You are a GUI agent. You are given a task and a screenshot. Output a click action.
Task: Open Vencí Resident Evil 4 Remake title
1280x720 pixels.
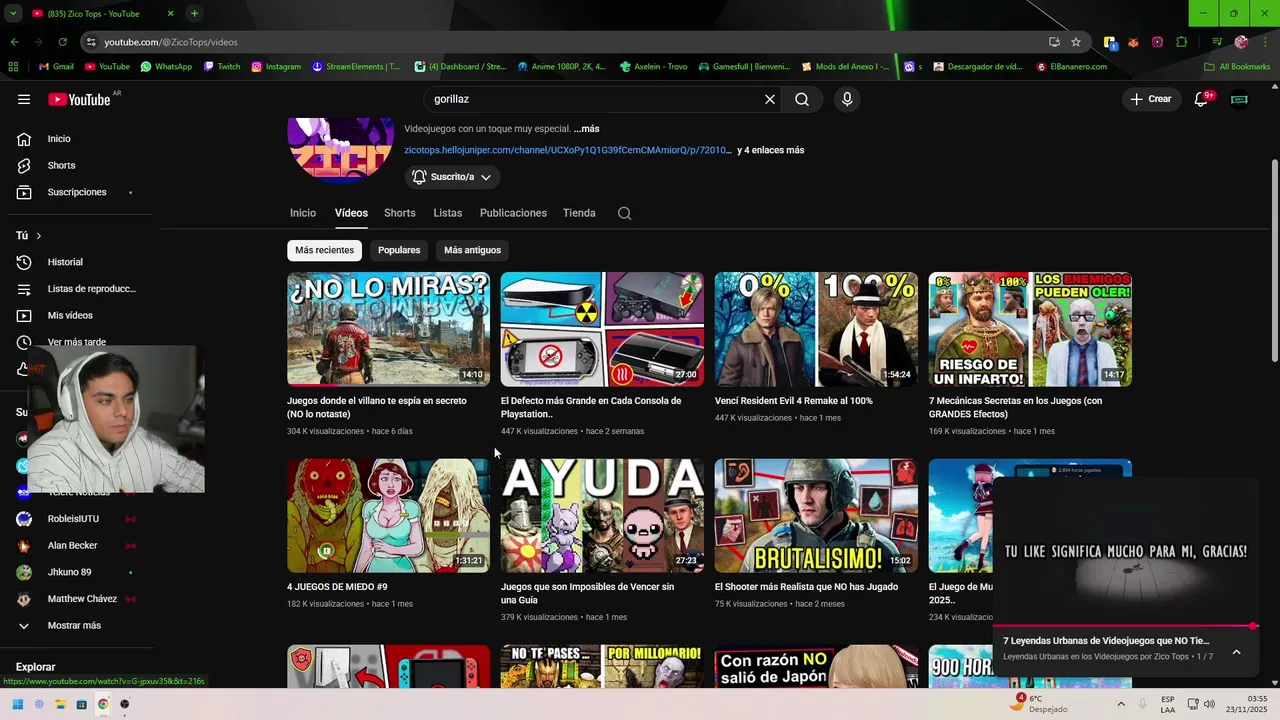point(794,401)
